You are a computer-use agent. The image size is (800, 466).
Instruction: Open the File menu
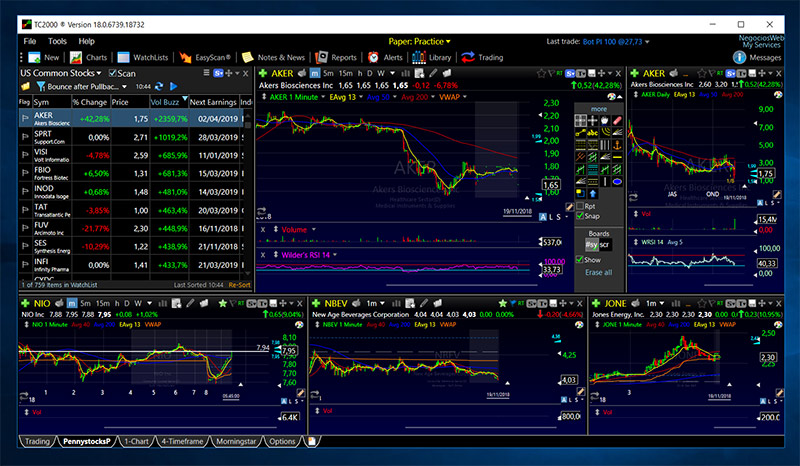(x=30, y=41)
